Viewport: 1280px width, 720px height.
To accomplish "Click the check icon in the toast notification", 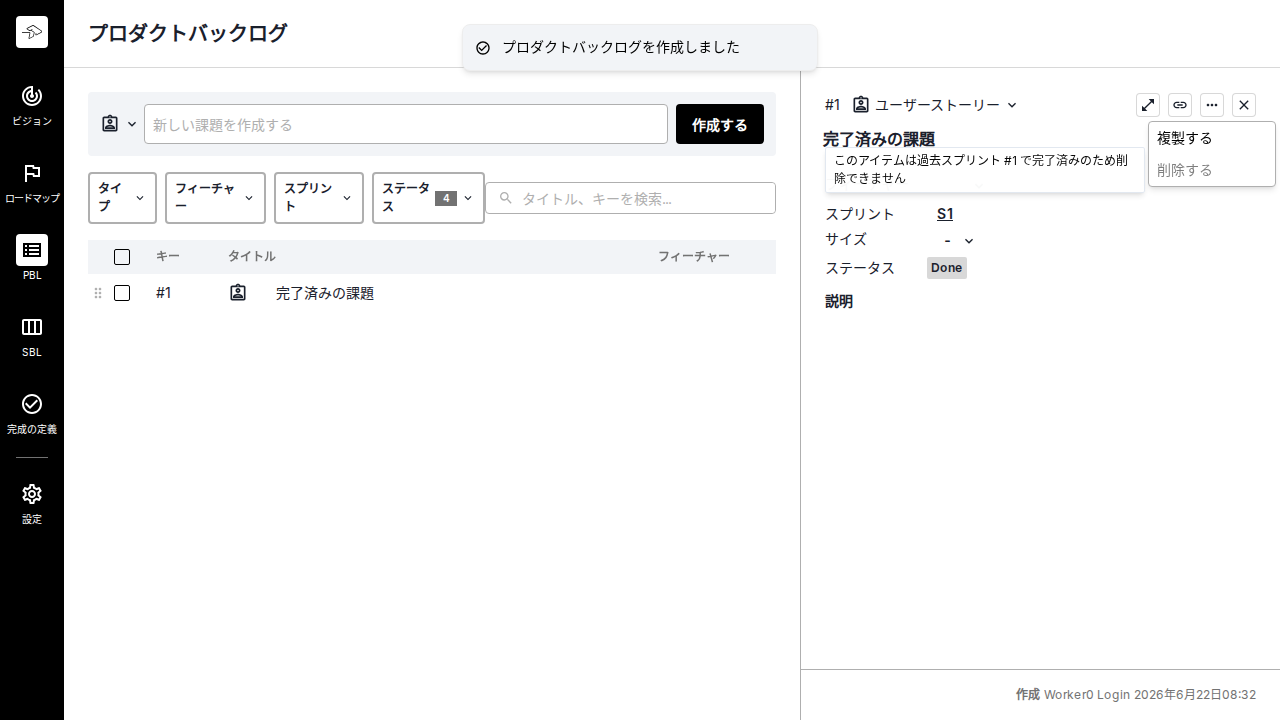I will pyautogui.click(x=483, y=48).
